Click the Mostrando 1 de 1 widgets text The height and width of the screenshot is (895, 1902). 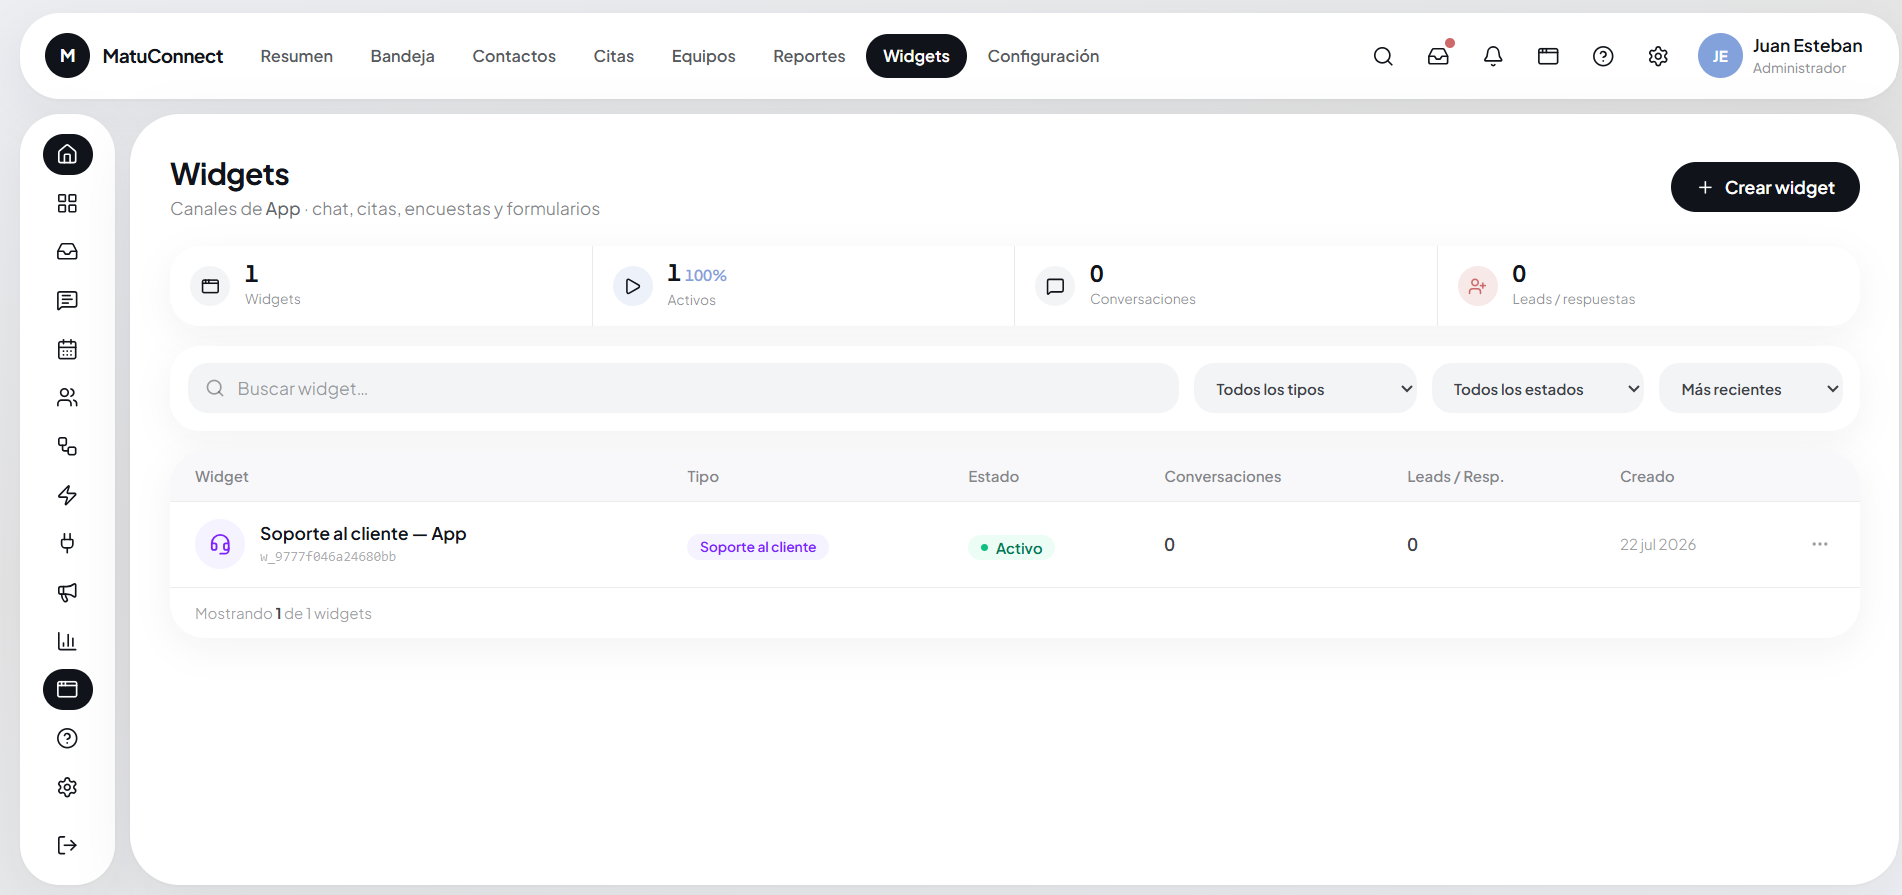[x=283, y=614]
